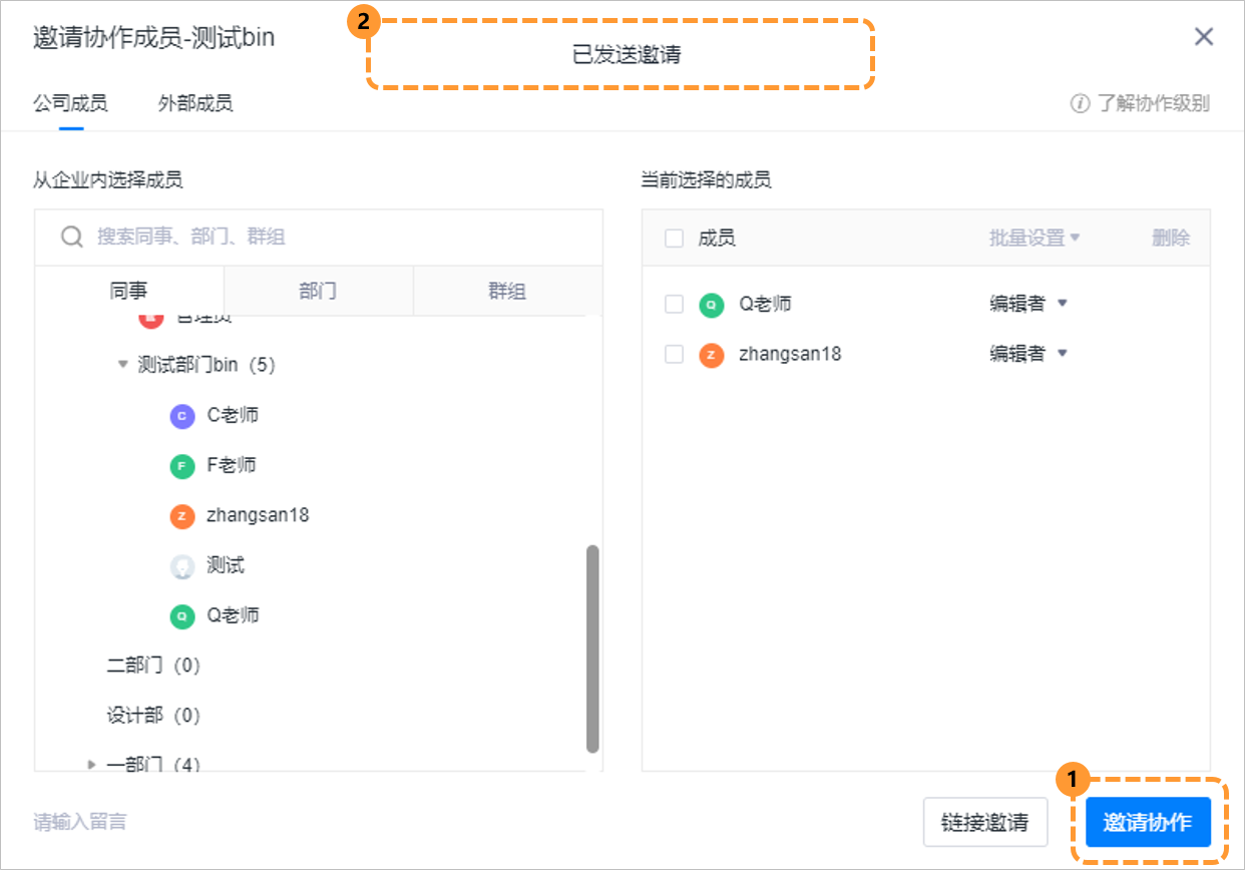The image size is (1245, 870).
Task: Click Q老师's green avatar in the member tree
Action: 183,616
